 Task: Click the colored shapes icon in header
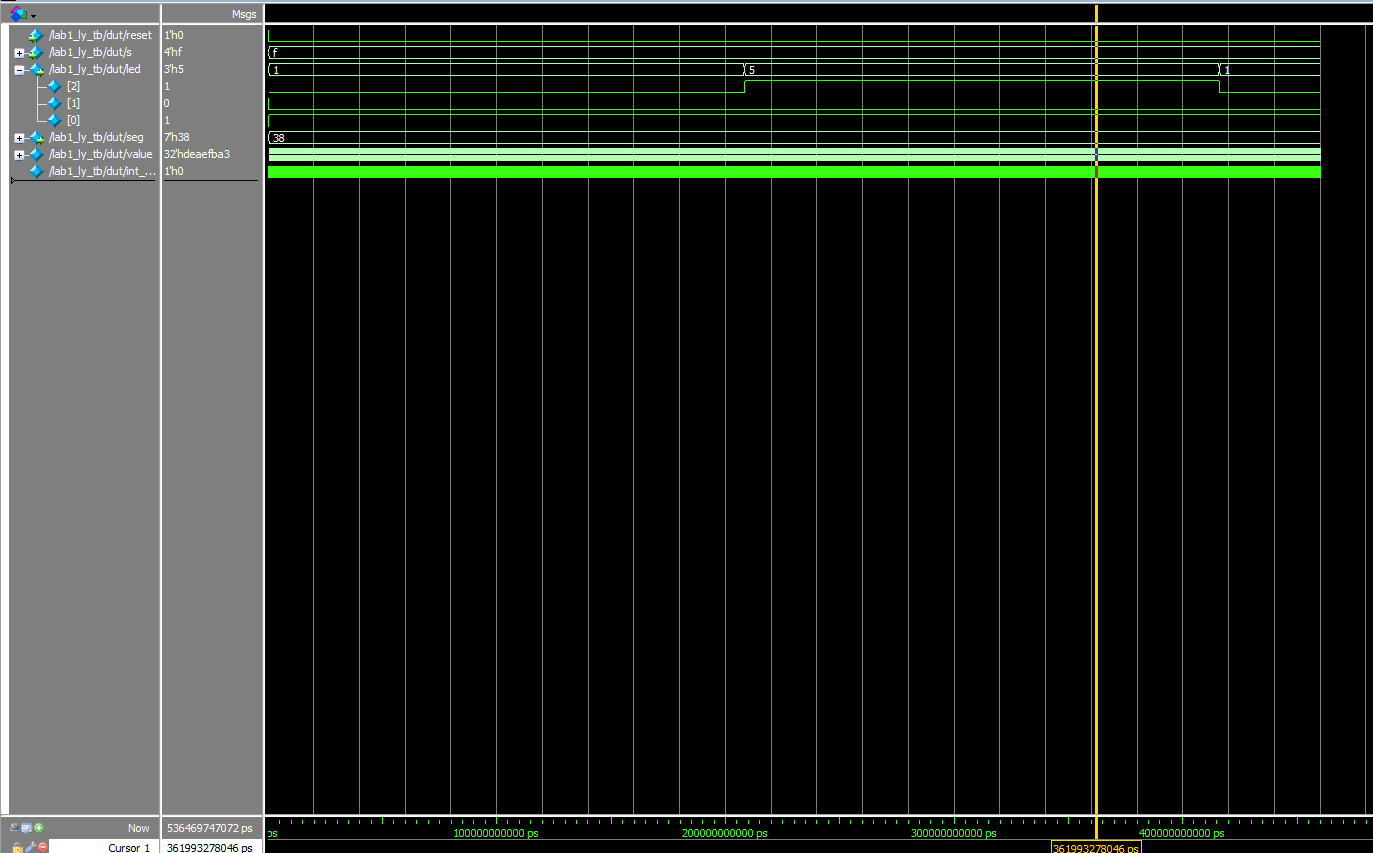click(x=17, y=14)
